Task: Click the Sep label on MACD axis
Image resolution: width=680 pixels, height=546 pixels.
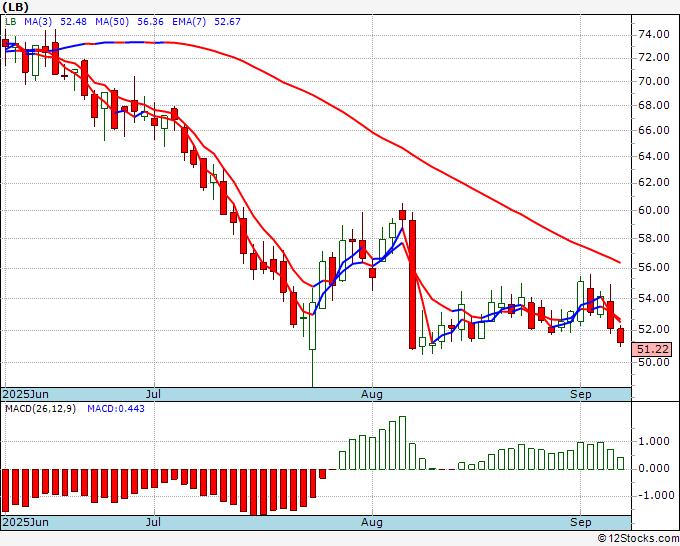Action: (581, 522)
